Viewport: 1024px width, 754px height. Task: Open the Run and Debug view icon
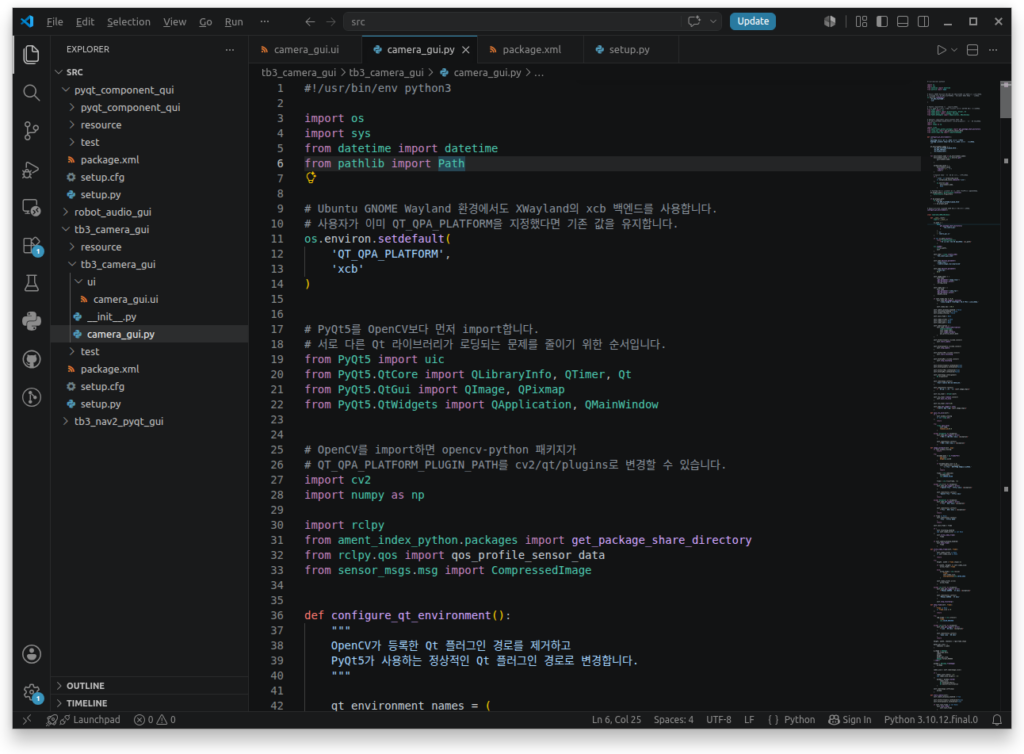[31, 170]
